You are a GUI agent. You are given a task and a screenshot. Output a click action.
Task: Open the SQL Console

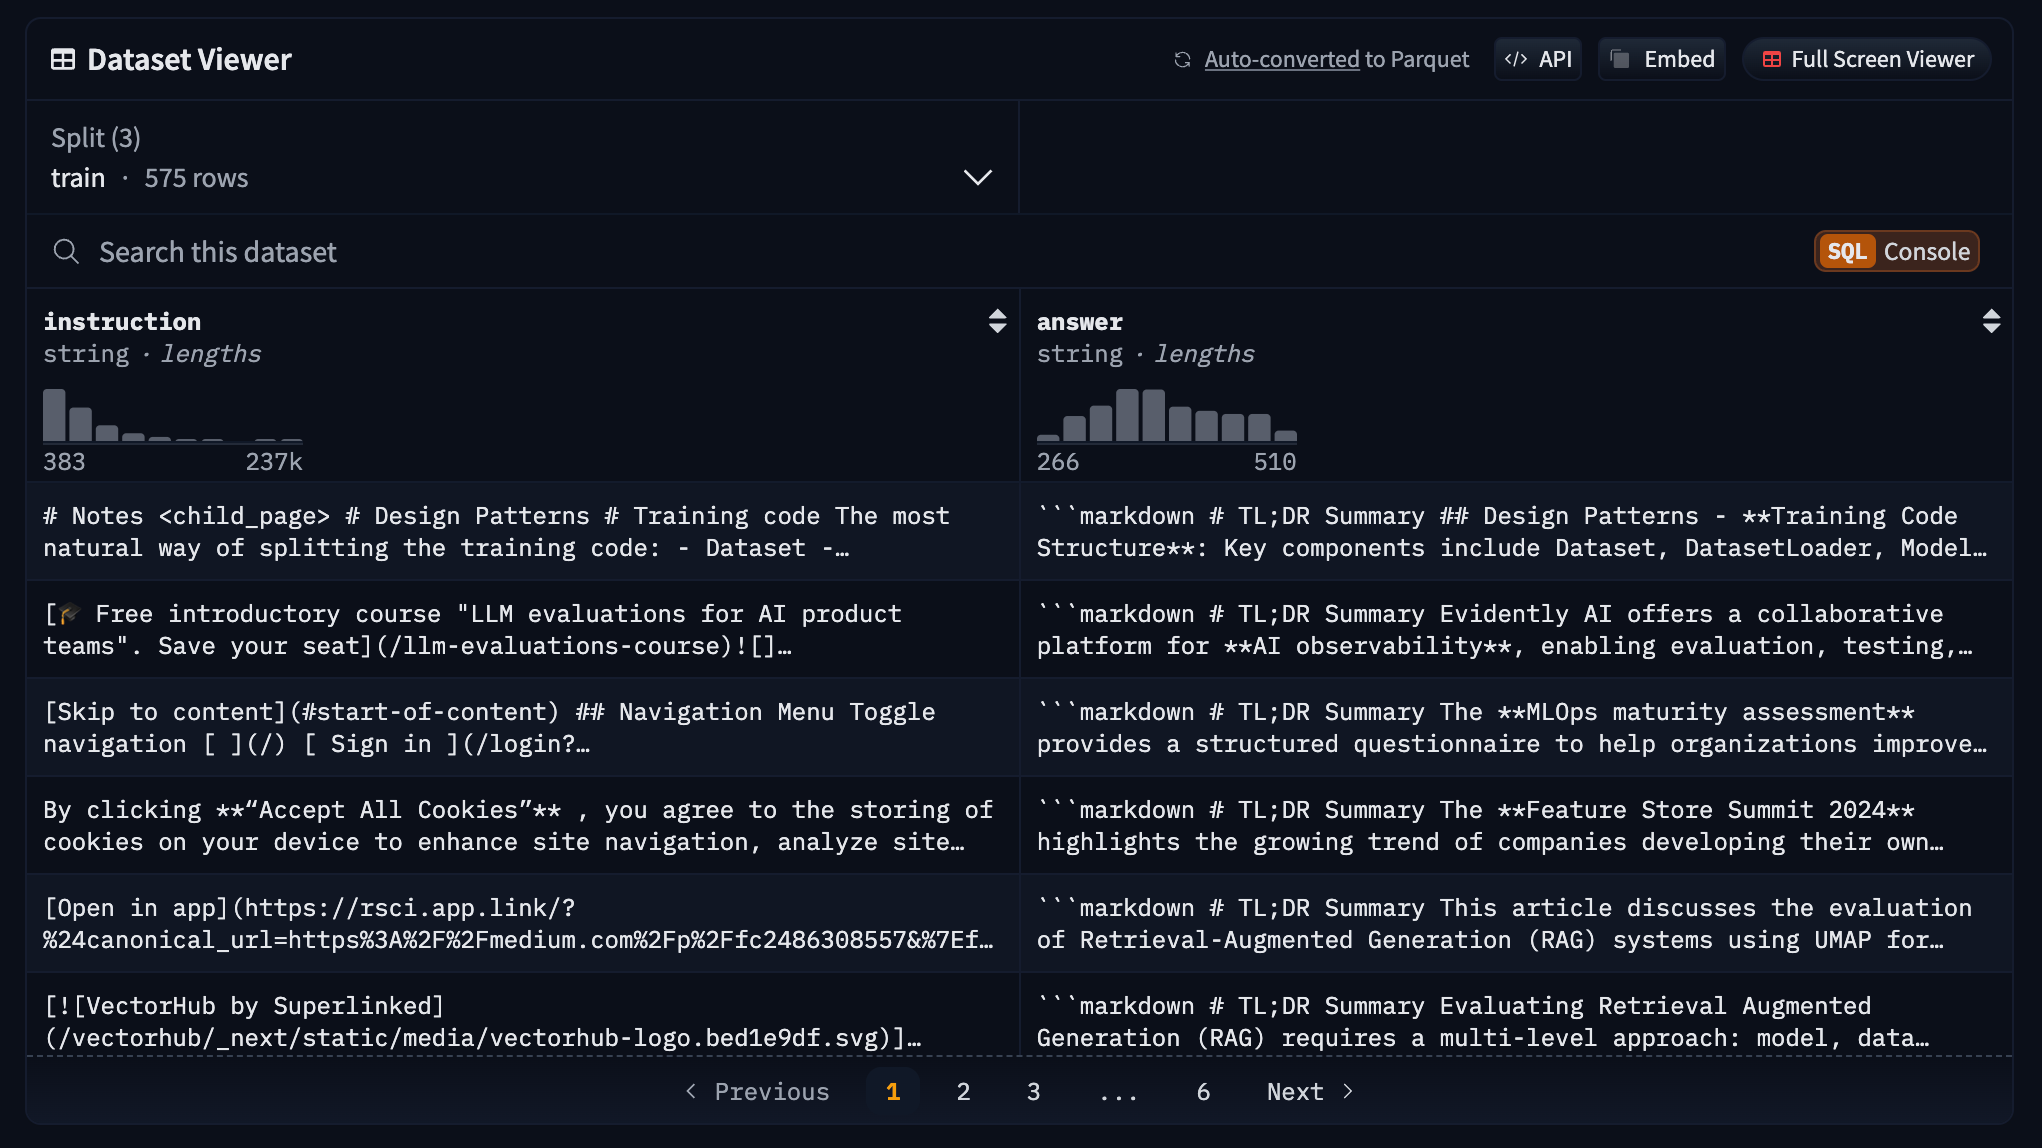[x=1897, y=252]
